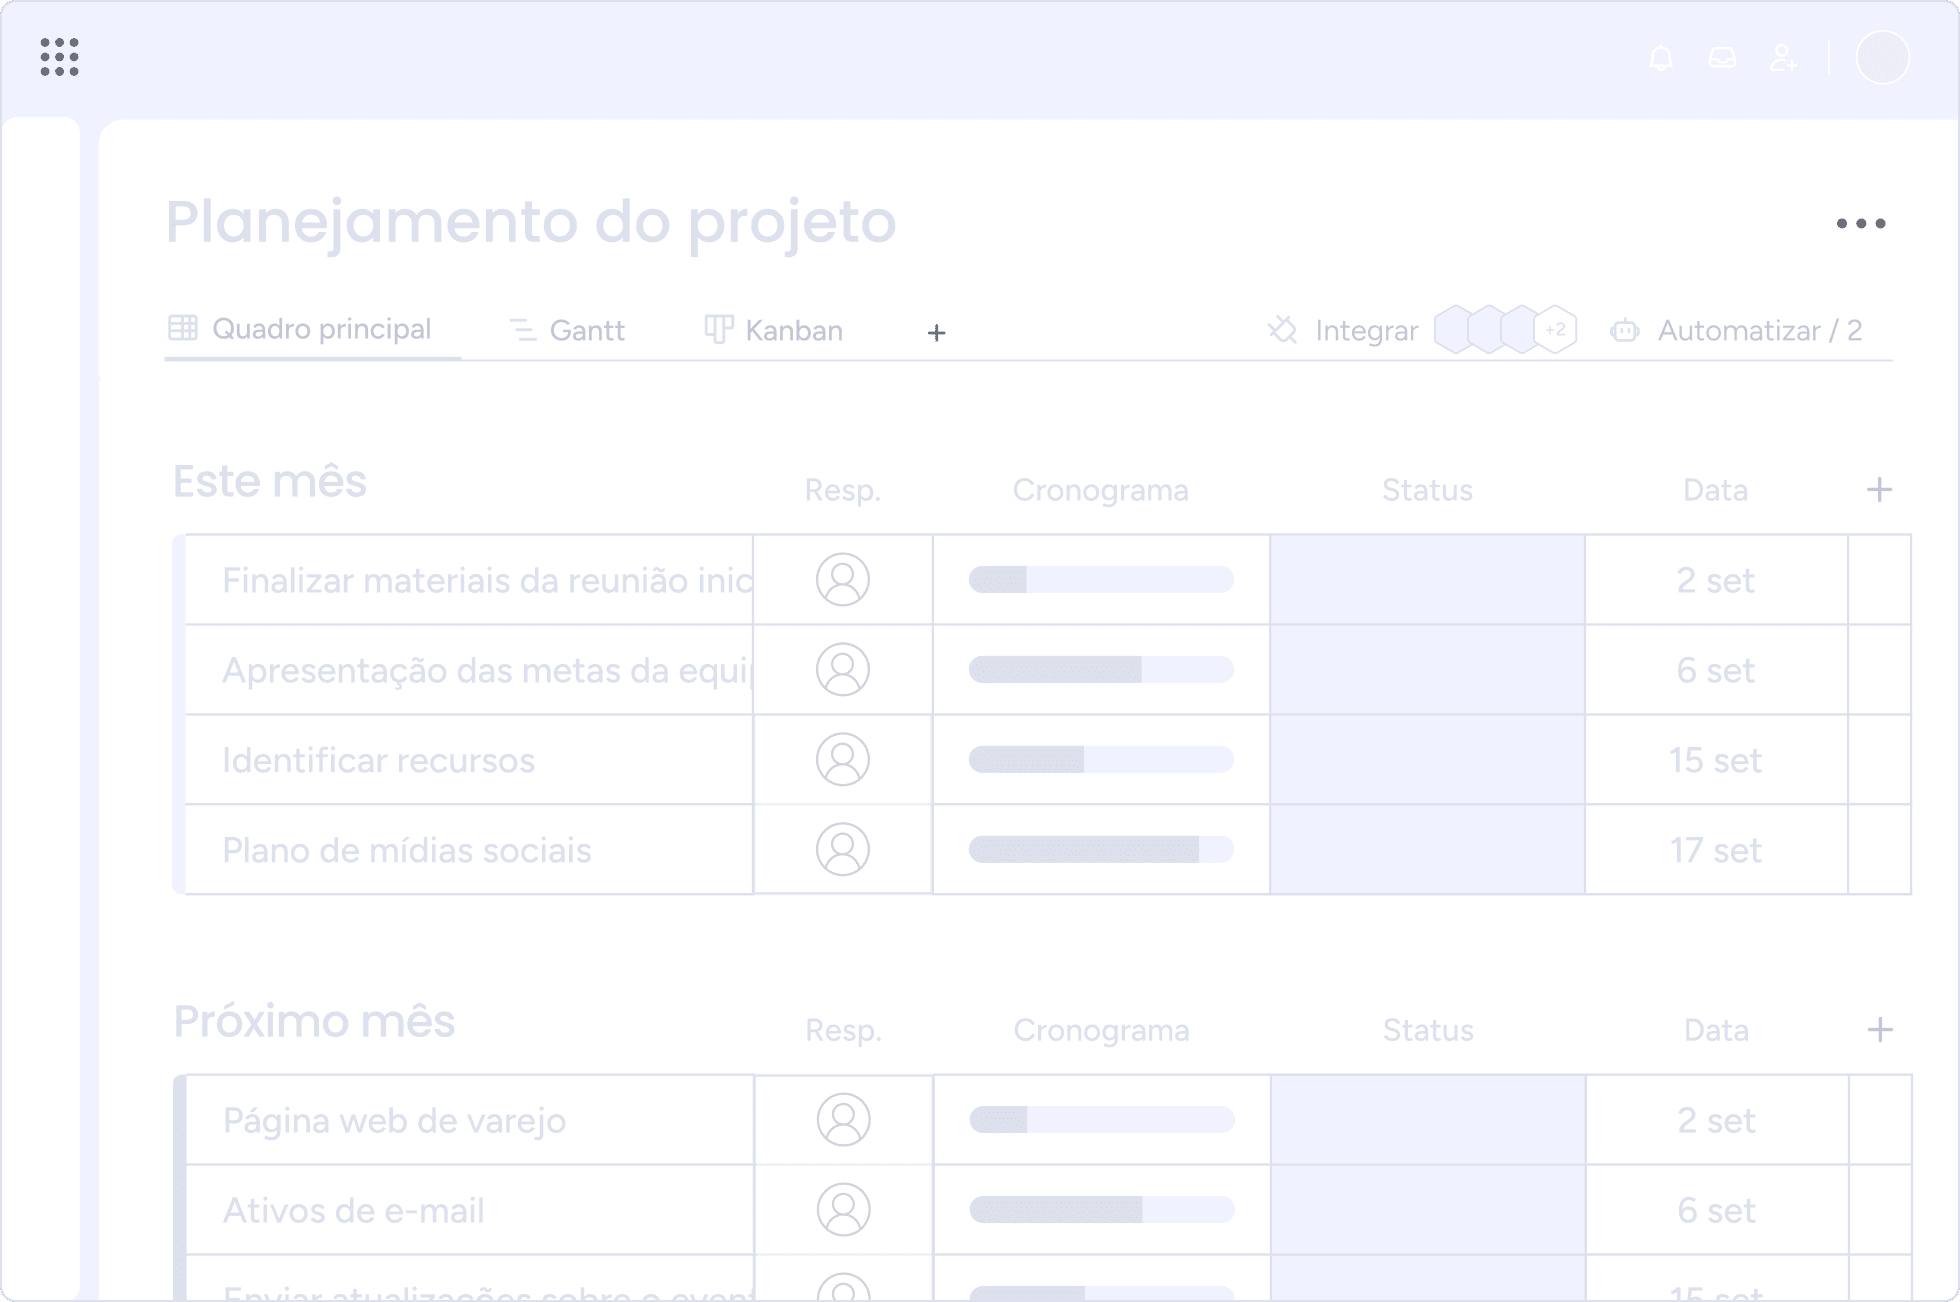This screenshot has height=1302, width=1960.
Task: Click the notifications bell icon
Action: click(1661, 58)
